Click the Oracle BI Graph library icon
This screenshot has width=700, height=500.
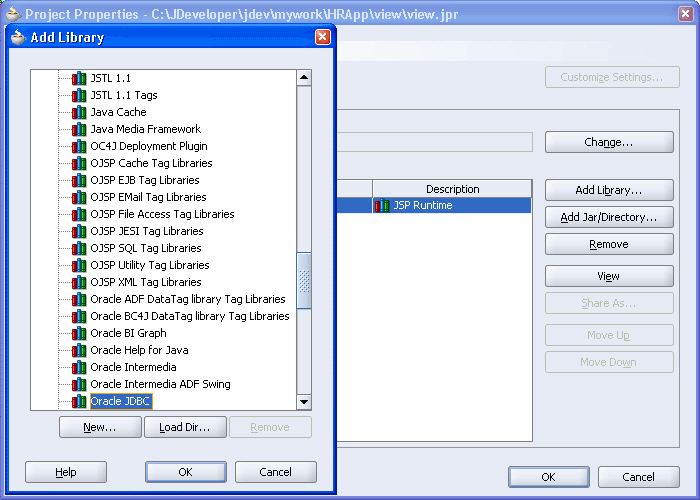pos(79,333)
